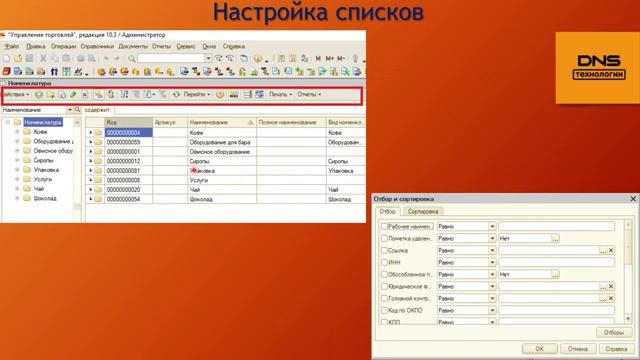
Task: Click the Cut scissors icon
Action: click(x=43, y=59)
